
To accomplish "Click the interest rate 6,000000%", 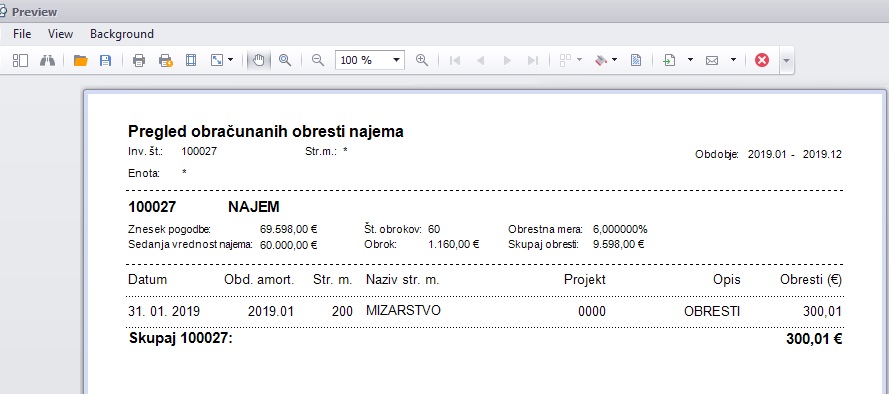I will tap(620, 230).
